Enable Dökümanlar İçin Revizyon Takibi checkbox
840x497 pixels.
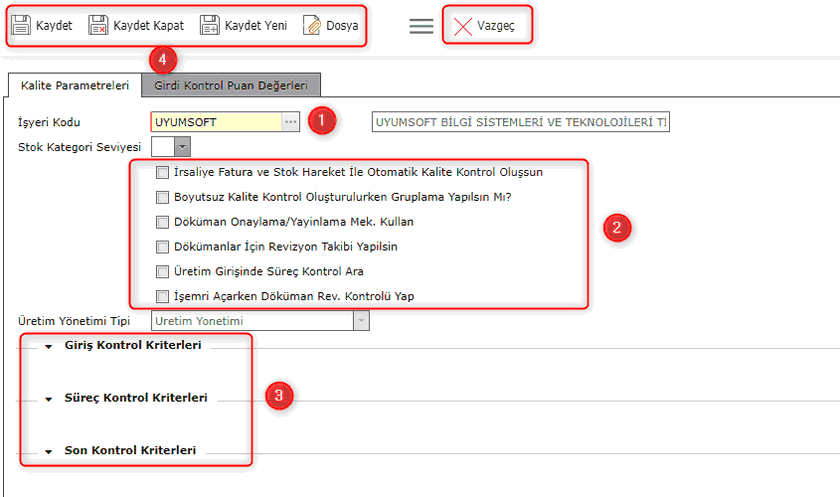pyautogui.click(x=163, y=246)
